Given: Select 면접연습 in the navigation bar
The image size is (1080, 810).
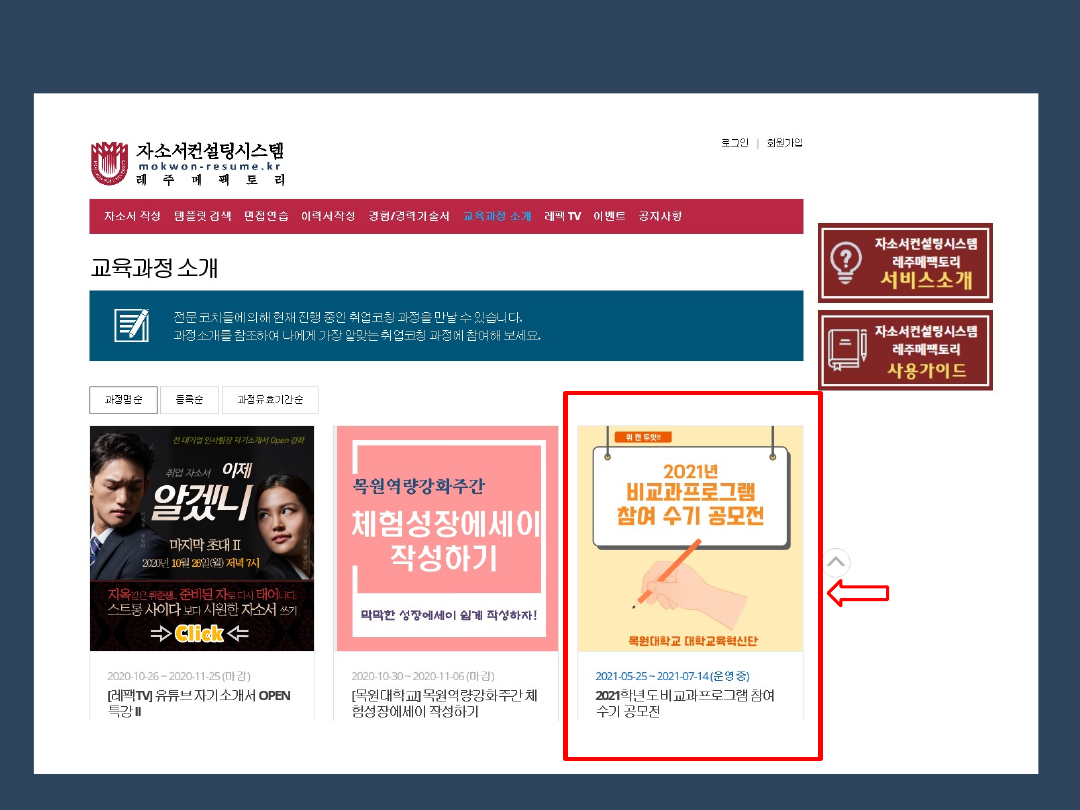Looking at the screenshot, I should tap(266, 216).
